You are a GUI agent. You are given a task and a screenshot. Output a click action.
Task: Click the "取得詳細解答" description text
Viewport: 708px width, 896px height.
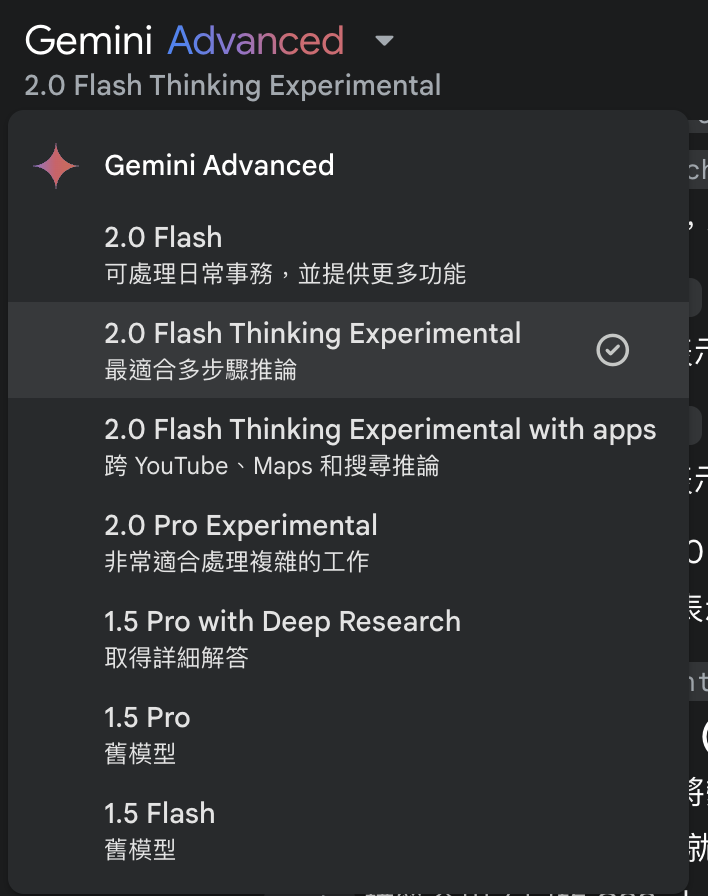pos(176,658)
